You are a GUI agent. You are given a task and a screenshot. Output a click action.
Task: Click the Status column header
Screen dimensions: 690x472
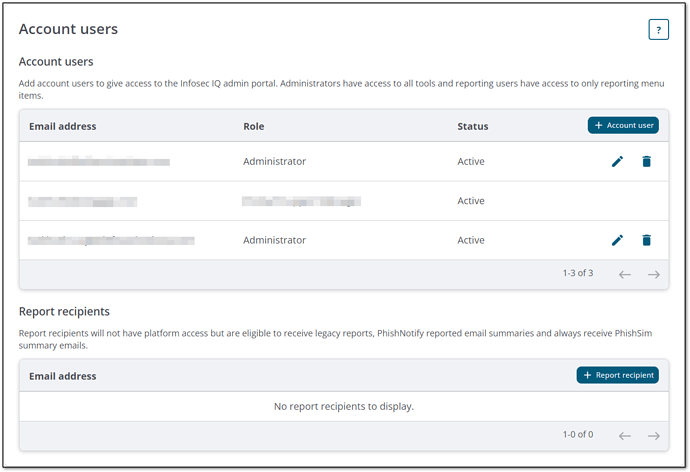(x=472, y=127)
